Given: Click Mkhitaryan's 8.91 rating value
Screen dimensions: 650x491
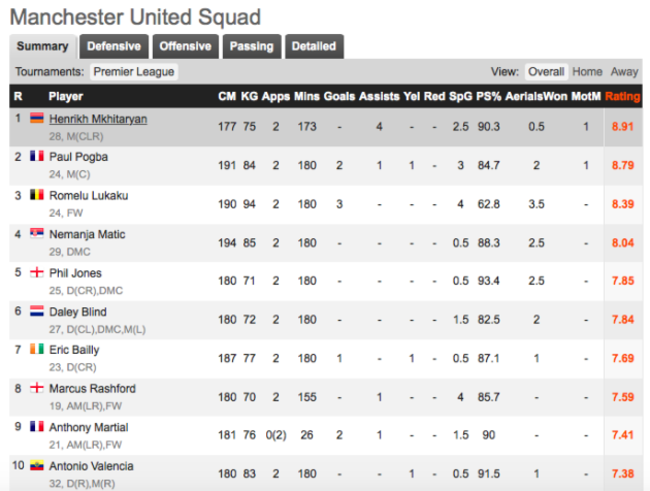Looking at the screenshot, I should pos(621,127).
